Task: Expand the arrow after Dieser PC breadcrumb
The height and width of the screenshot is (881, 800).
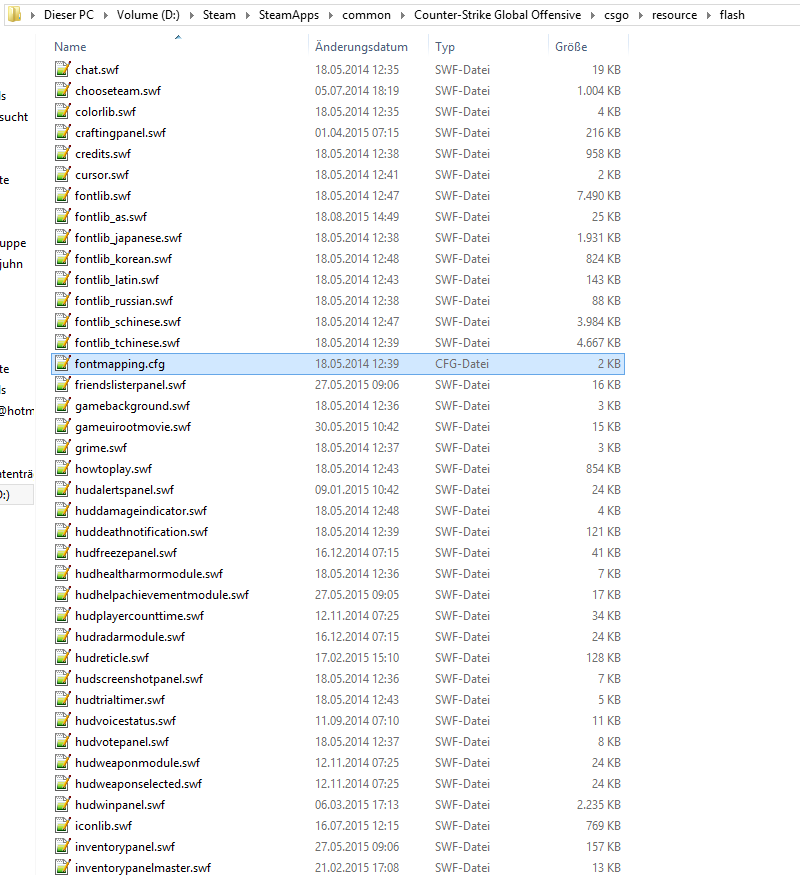Action: point(105,15)
